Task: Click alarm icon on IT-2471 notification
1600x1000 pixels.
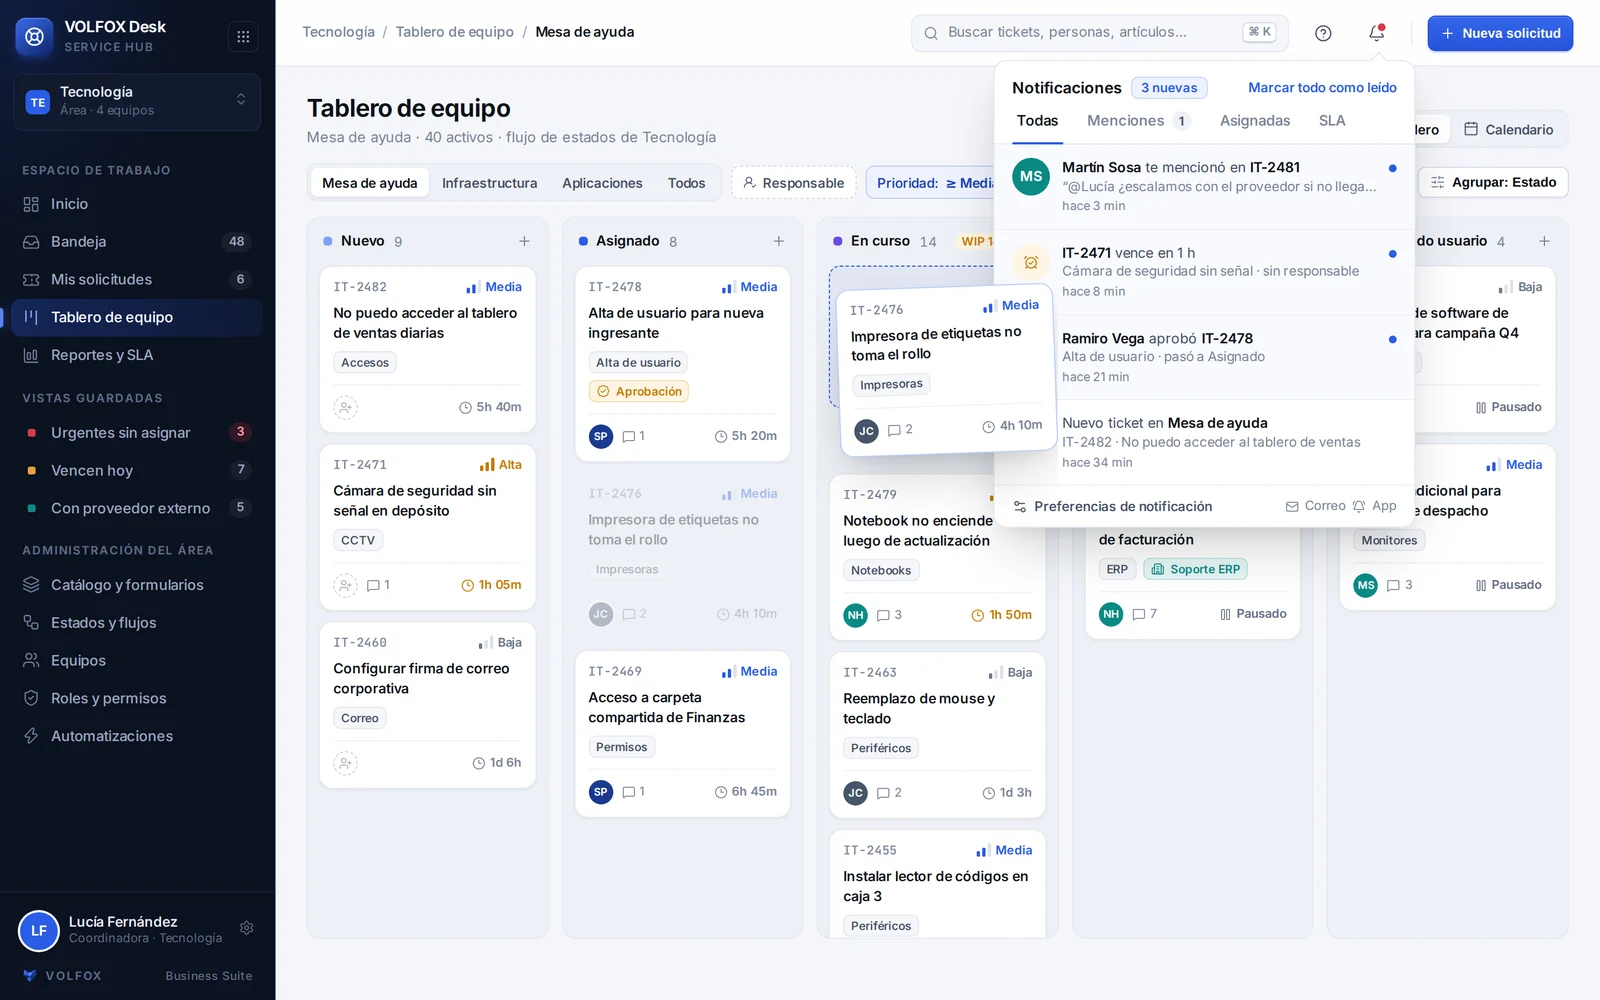Action: (x=1031, y=262)
